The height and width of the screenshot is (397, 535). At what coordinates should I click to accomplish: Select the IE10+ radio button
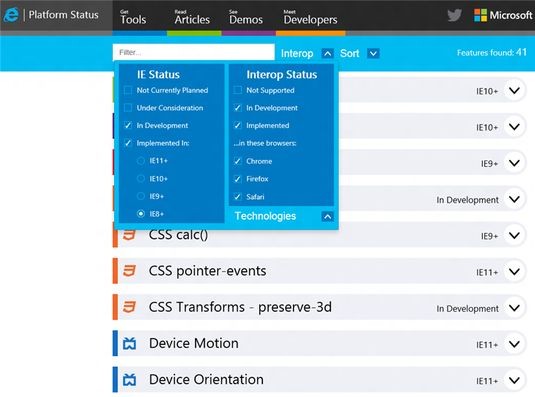tap(141, 178)
